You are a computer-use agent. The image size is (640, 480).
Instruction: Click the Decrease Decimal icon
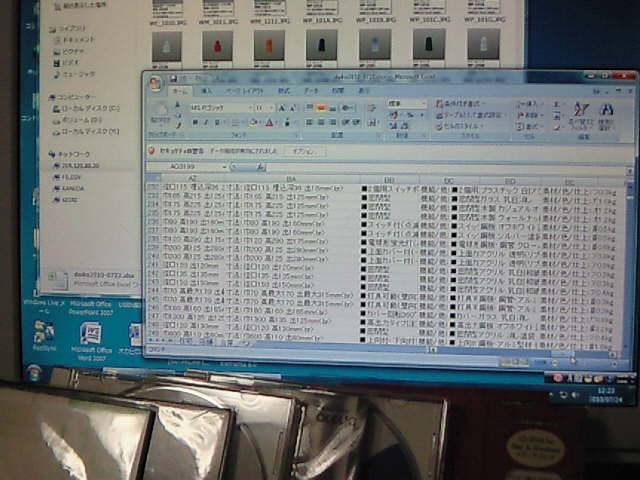coord(404,126)
